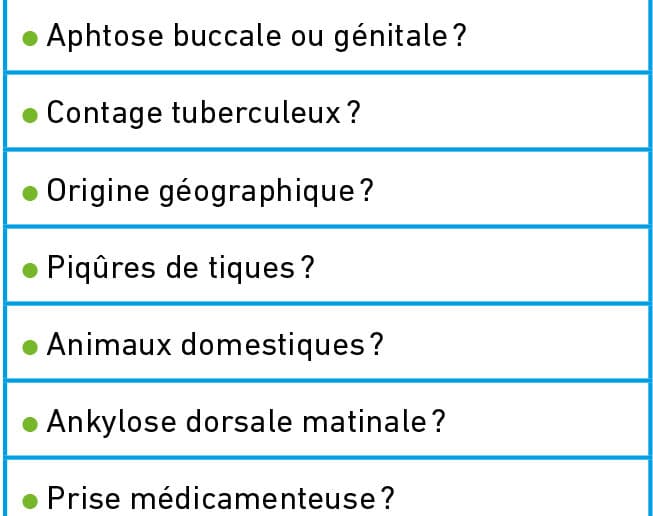
Task: Select the text 'Contage tuberculeux?'
Action: click(203, 113)
